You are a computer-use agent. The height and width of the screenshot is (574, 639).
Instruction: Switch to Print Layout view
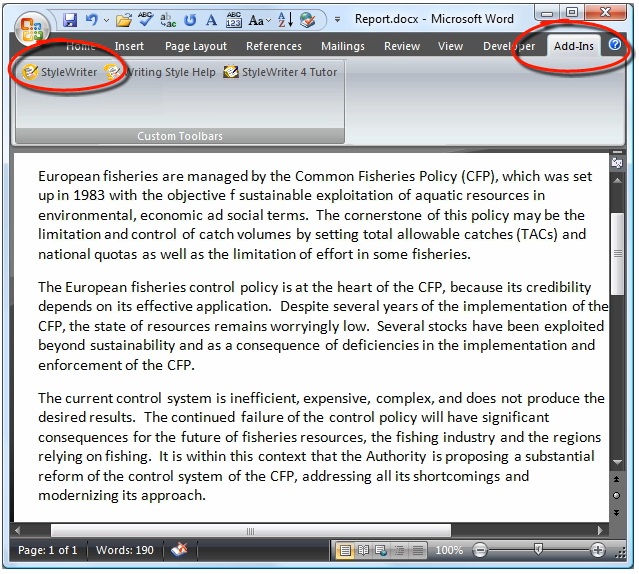345,551
